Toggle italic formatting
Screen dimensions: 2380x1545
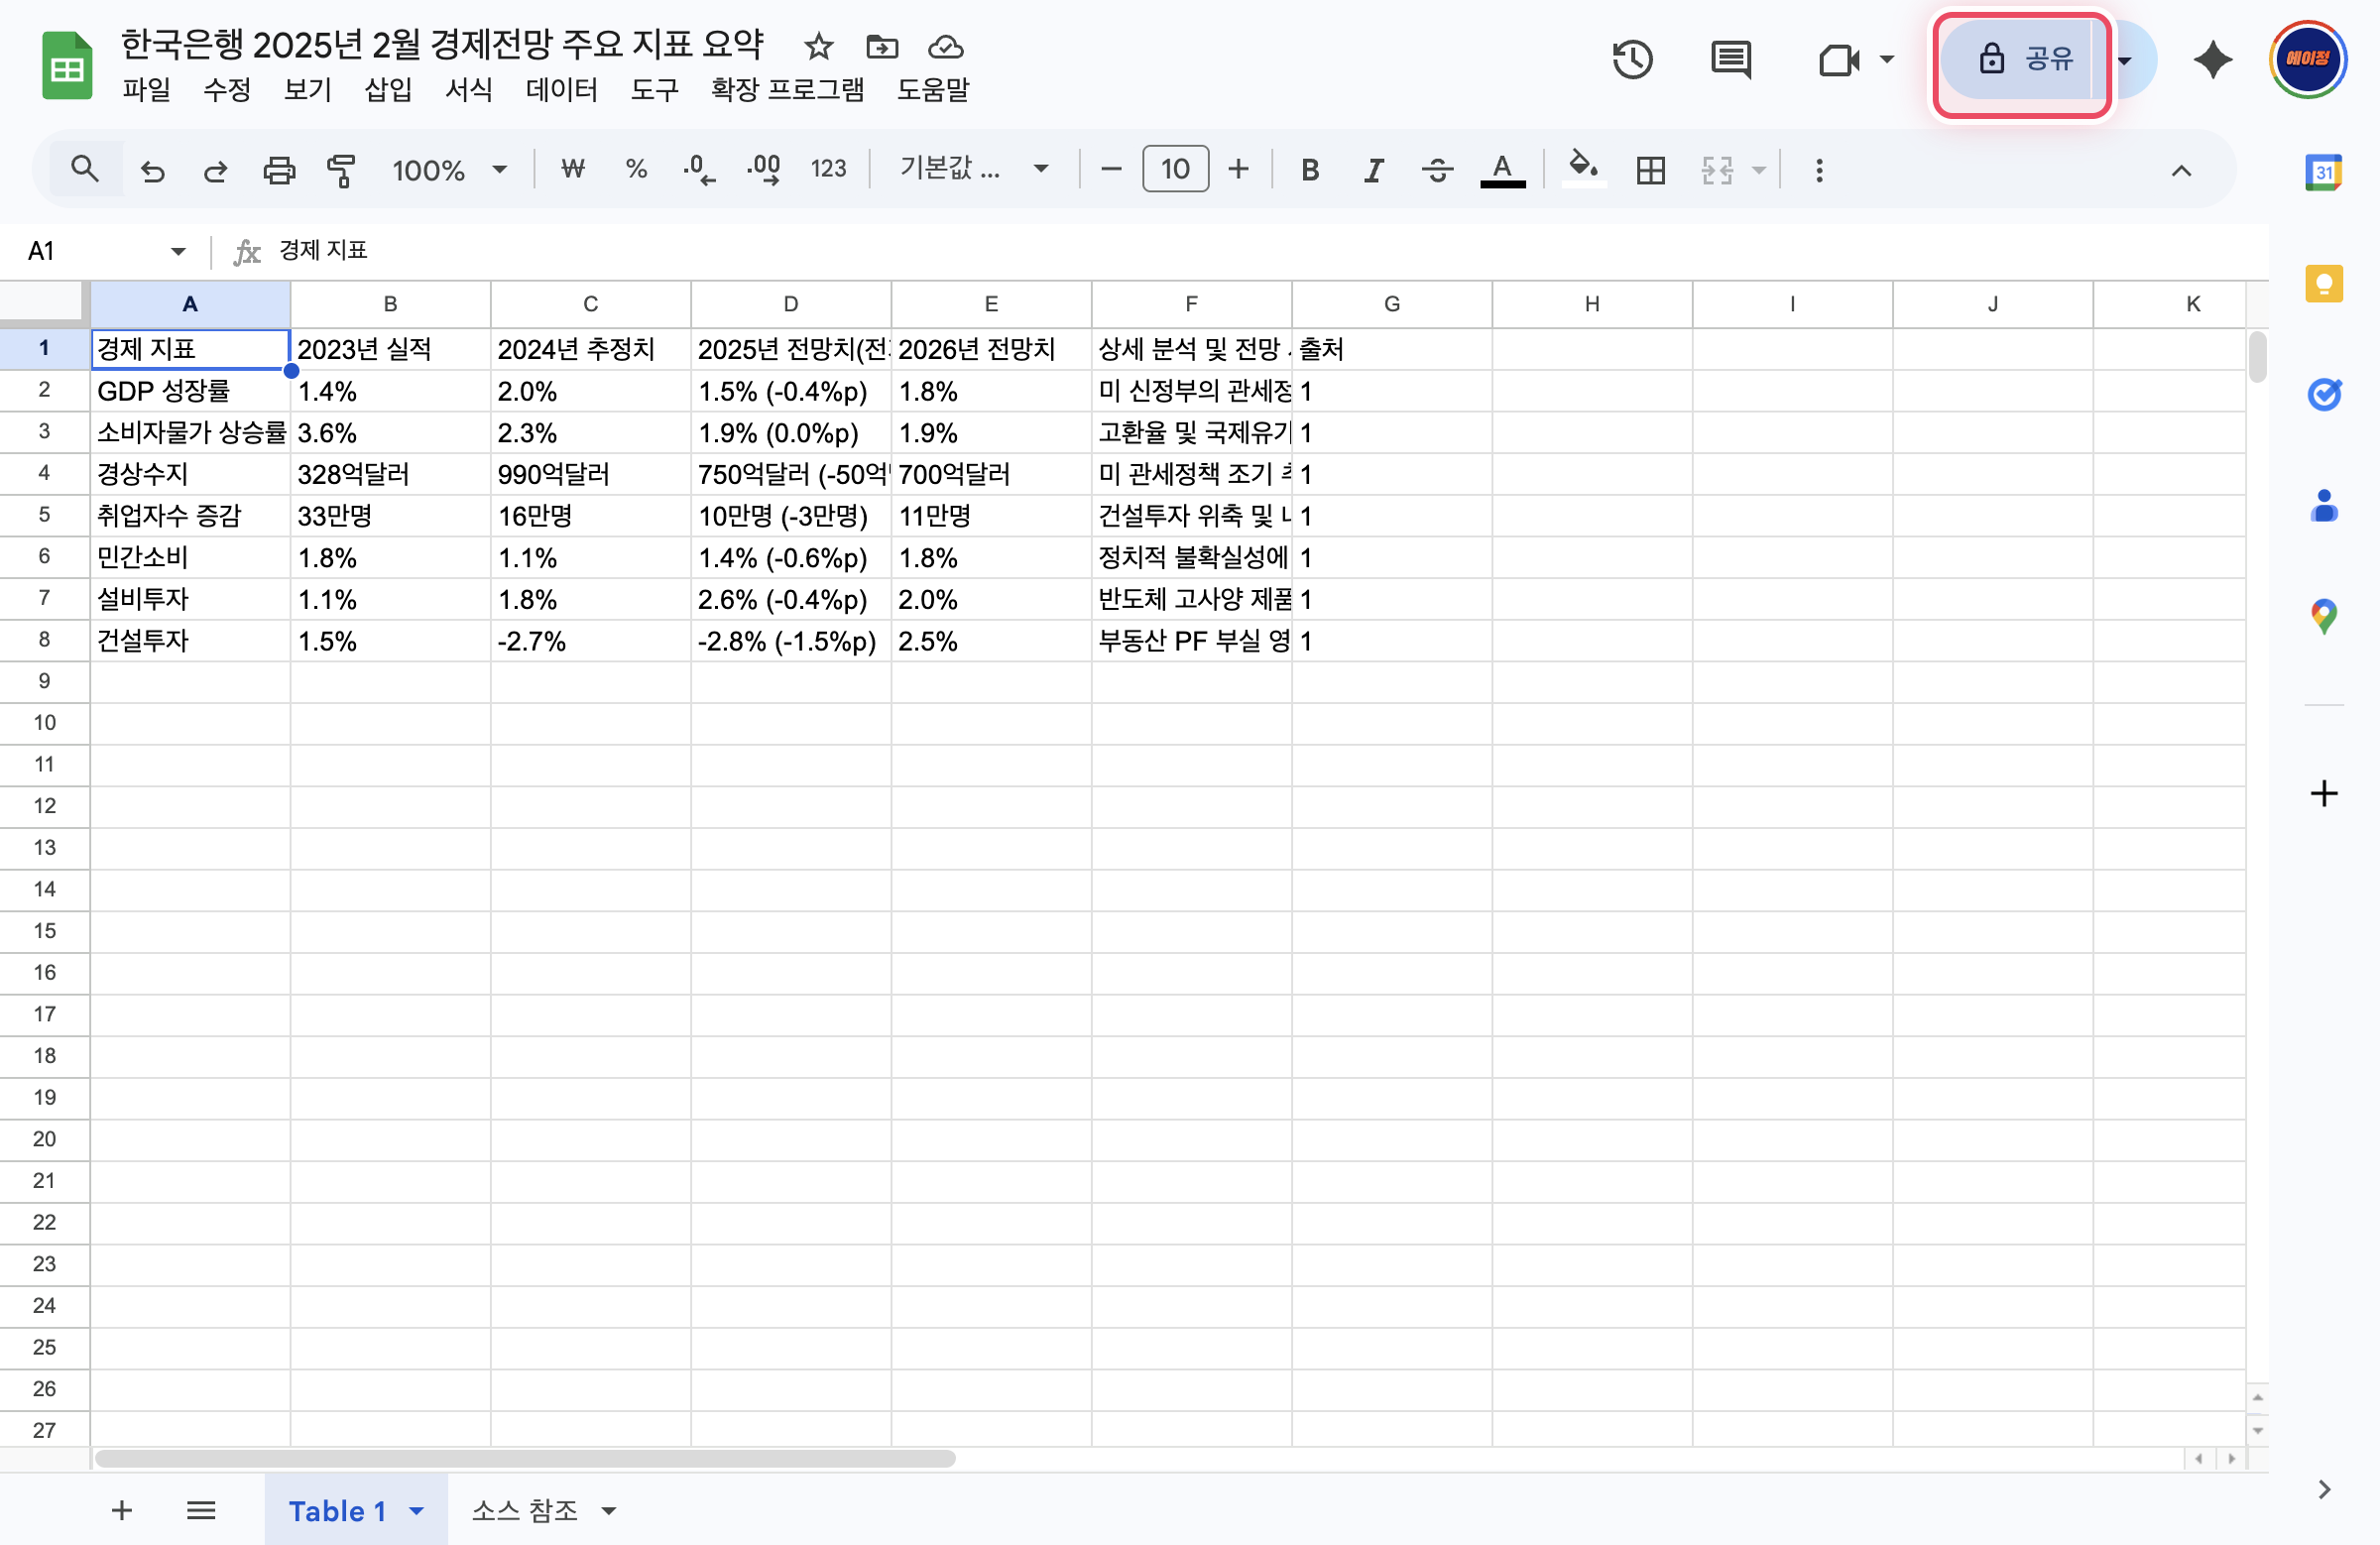coord(1372,169)
